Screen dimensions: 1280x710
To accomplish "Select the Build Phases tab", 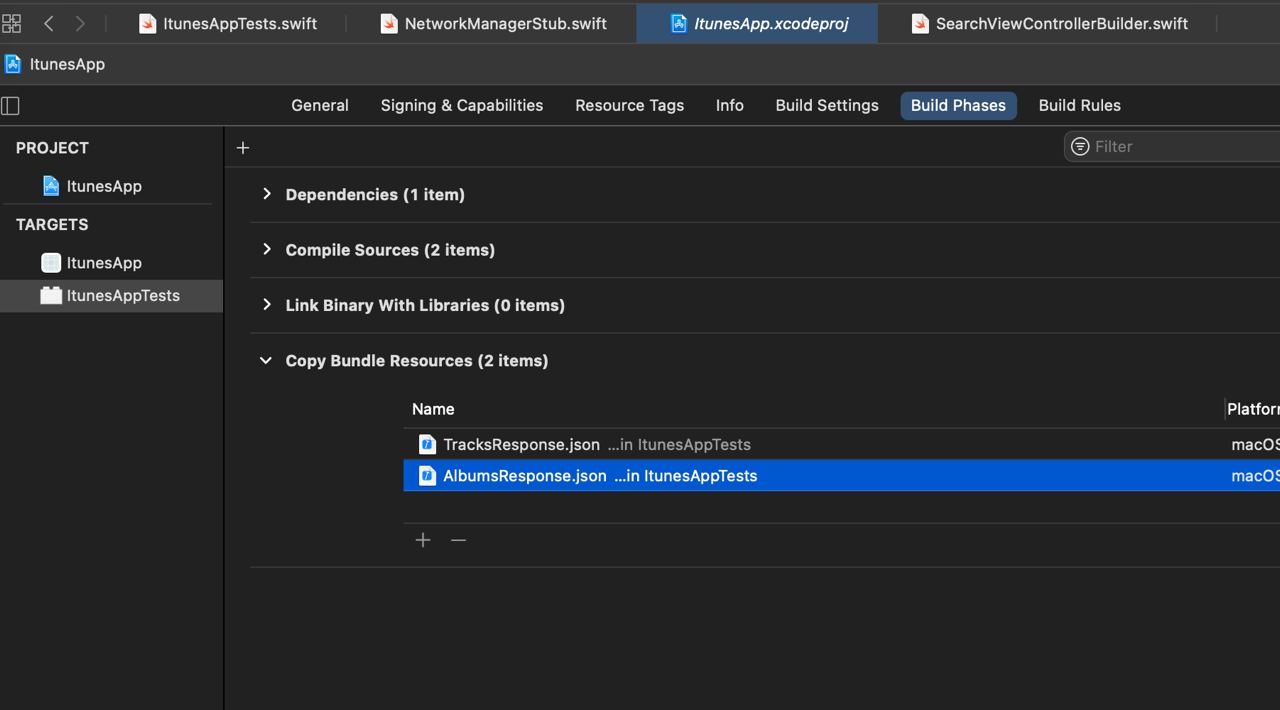I will tap(958, 105).
